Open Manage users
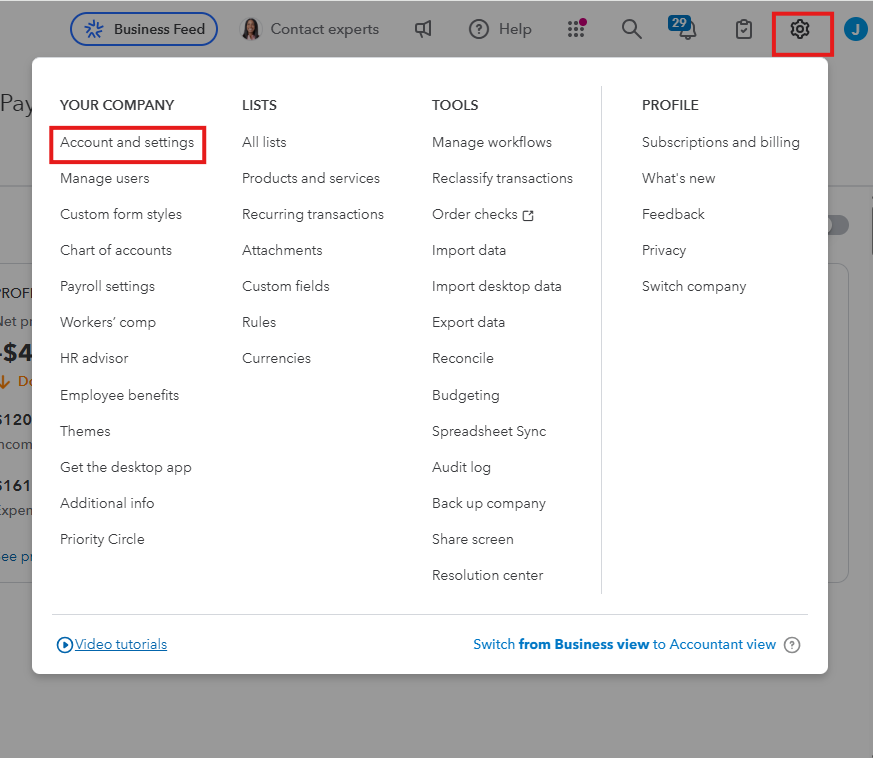This screenshot has width=873, height=758. pos(105,179)
